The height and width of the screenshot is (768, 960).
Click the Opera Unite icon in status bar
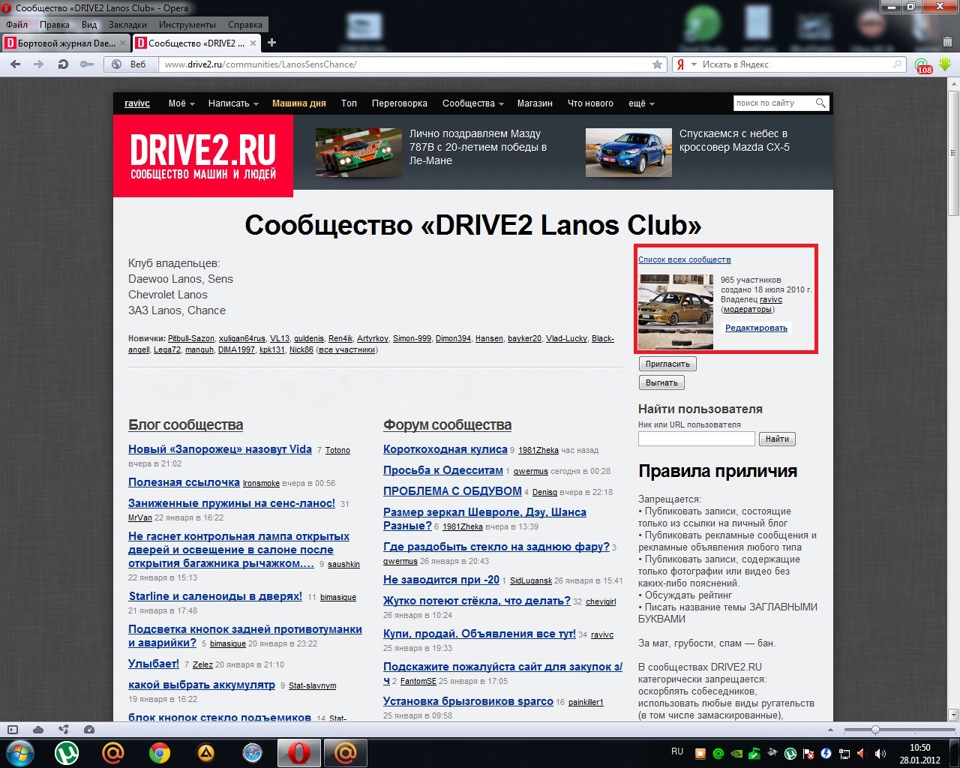(64, 729)
